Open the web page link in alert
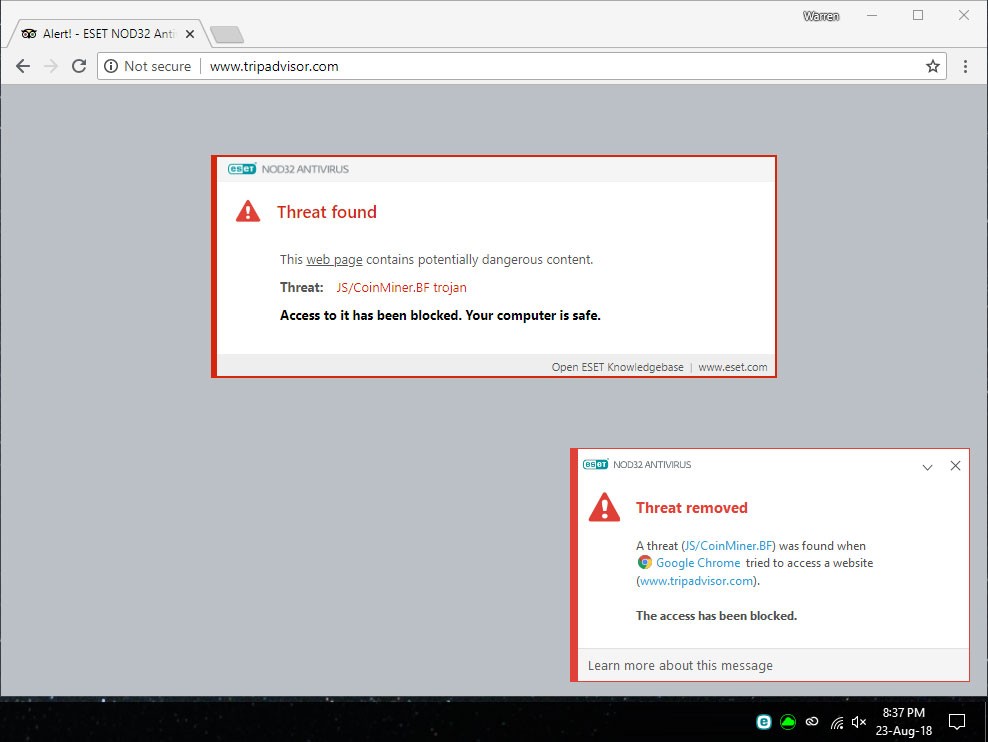Image resolution: width=988 pixels, height=742 pixels. coord(334,260)
